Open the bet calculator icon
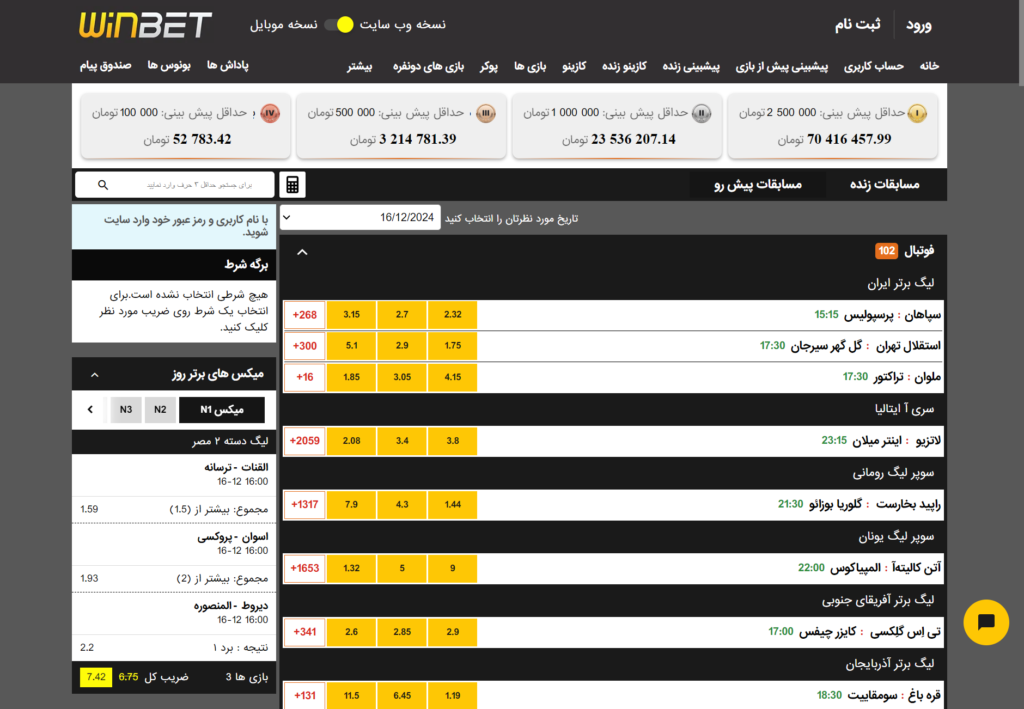Image resolution: width=1024 pixels, height=709 pixels. tap(293, 185)
